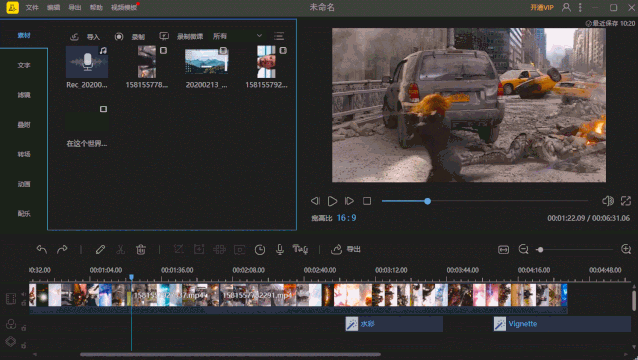638x360 pixels.
Task: Select the crop tool icon
Action: coord(178,249)
